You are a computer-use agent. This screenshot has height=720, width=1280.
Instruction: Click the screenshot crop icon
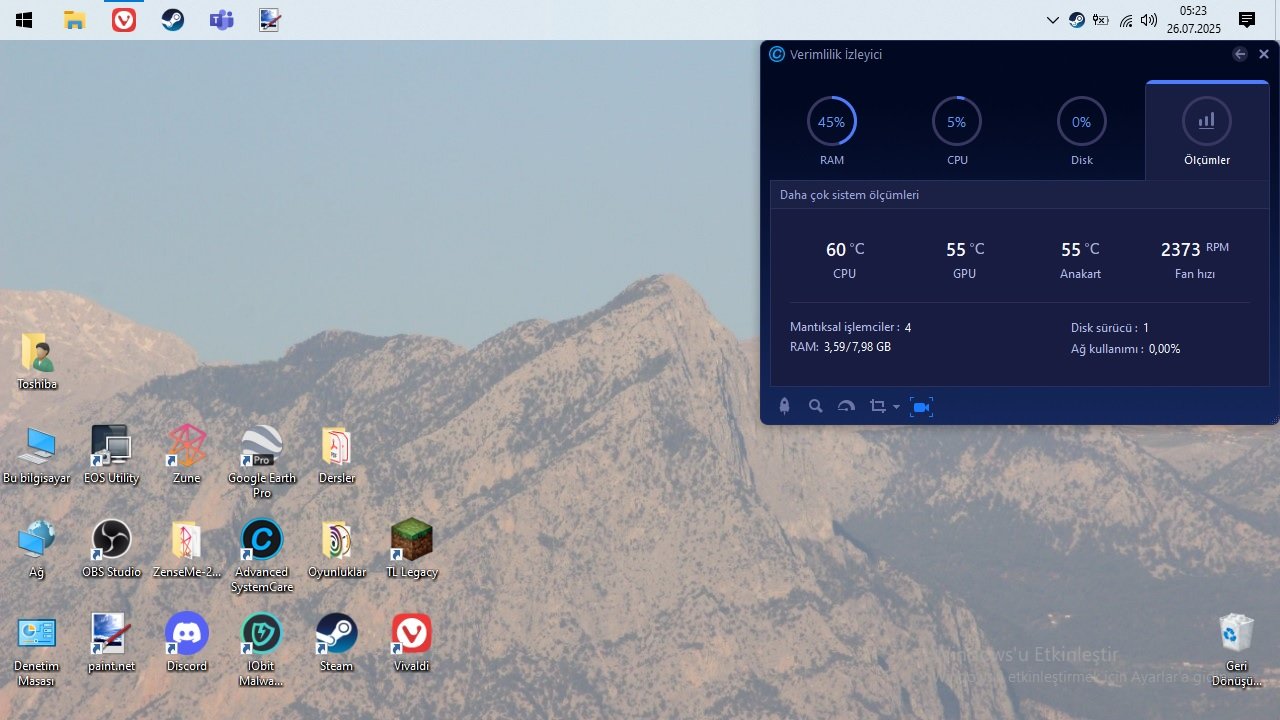877,406
